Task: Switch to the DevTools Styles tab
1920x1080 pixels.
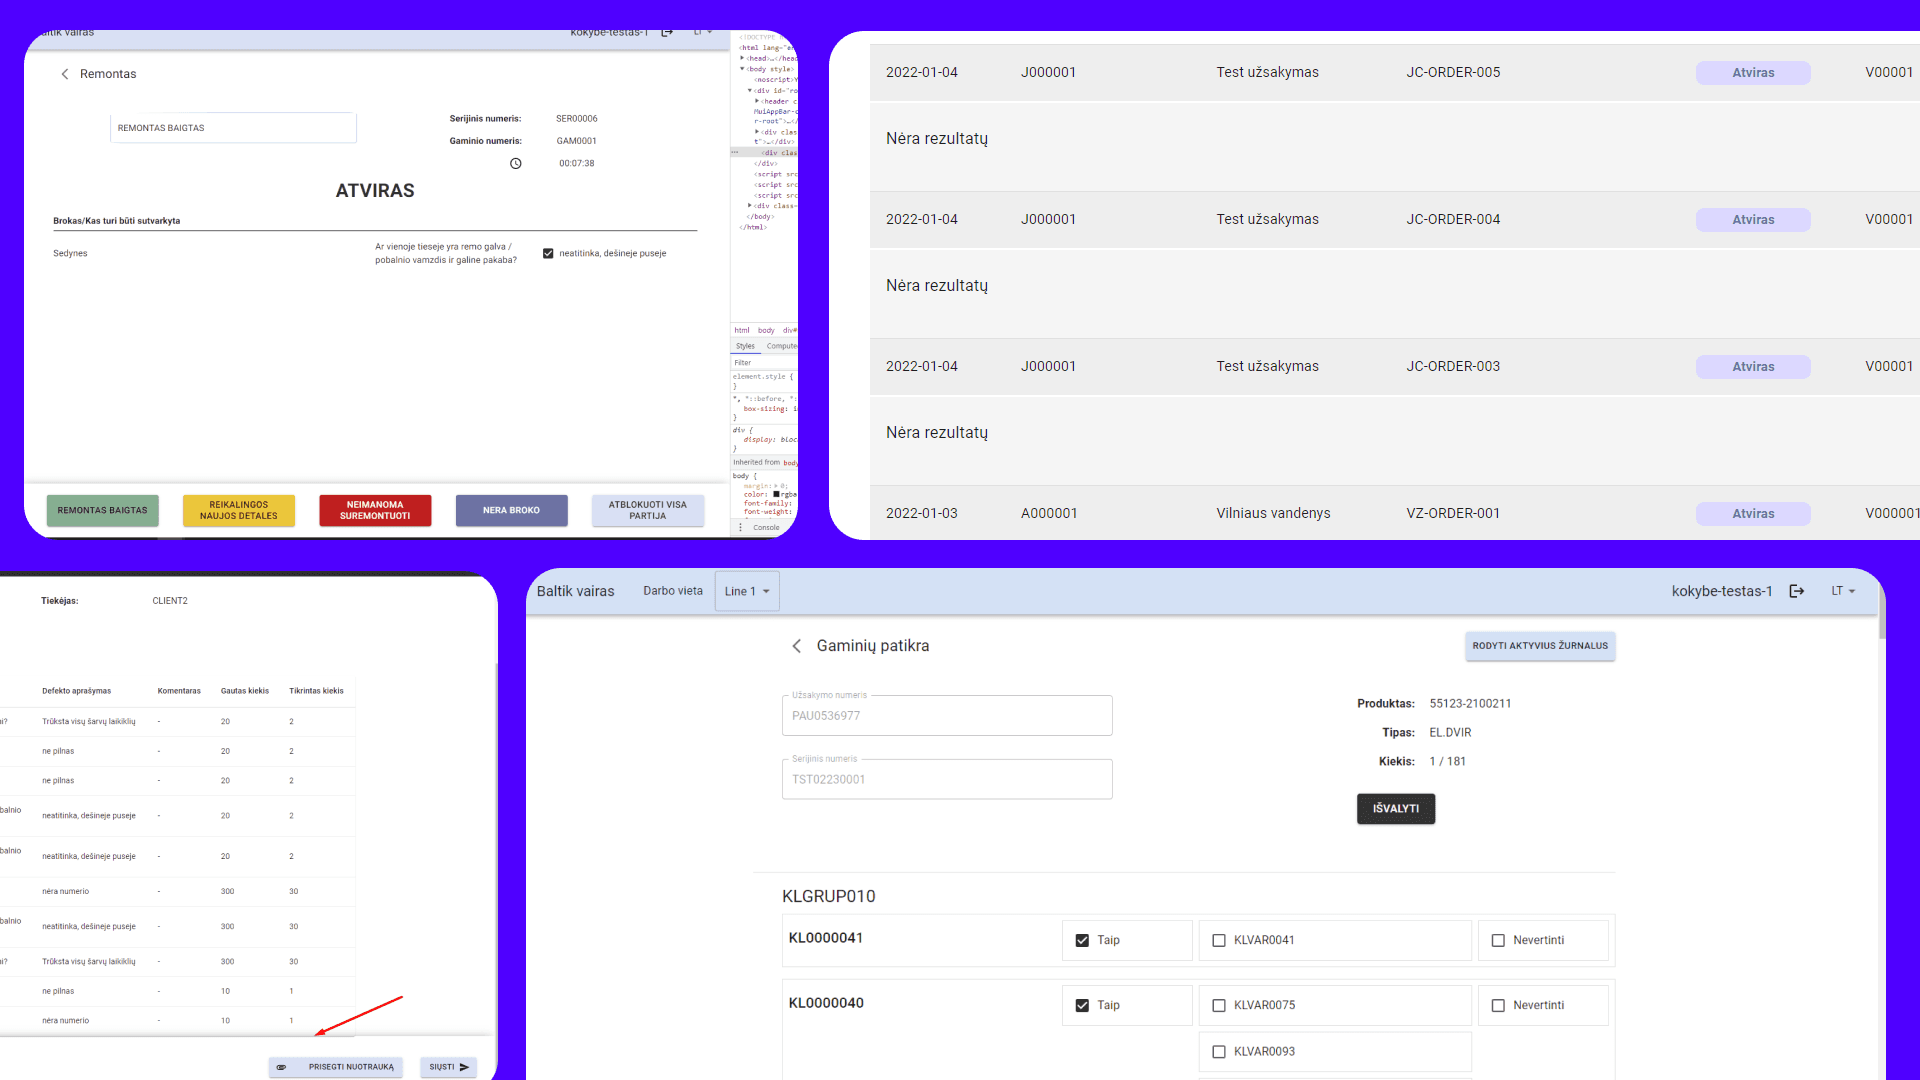Action: 745,346
